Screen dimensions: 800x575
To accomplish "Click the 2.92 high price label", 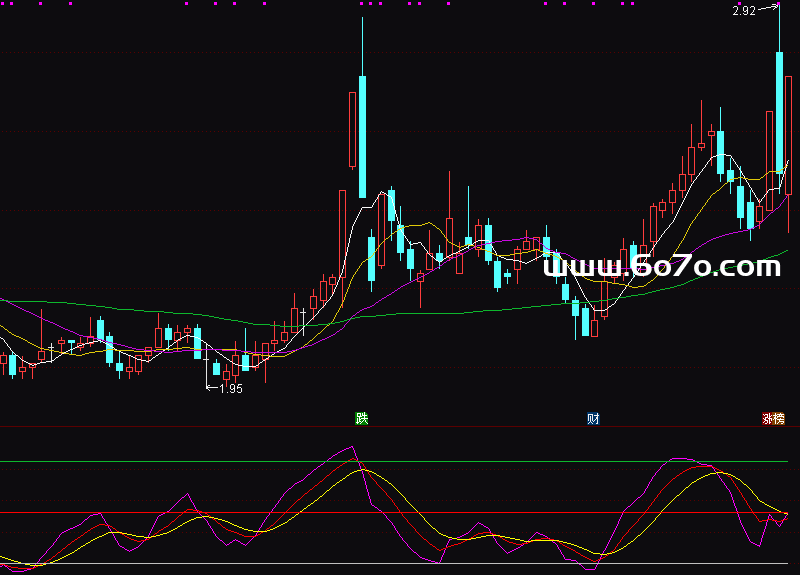I will pyautogui.click(x=743, y=11).
